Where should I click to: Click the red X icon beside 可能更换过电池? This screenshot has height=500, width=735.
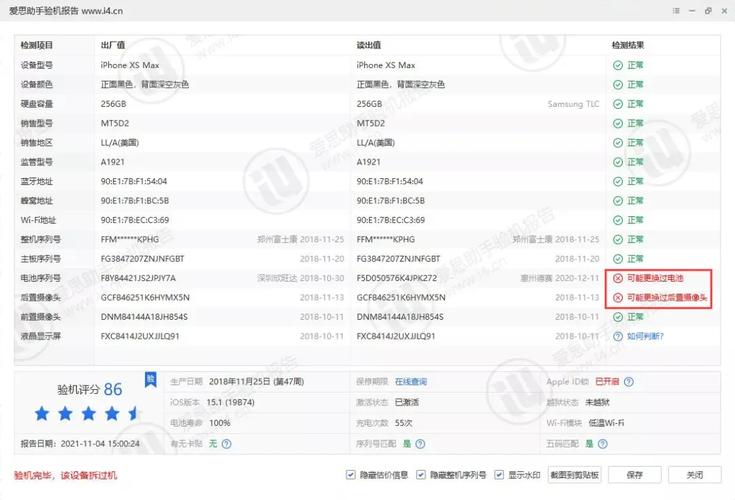(x=618, y=278)
